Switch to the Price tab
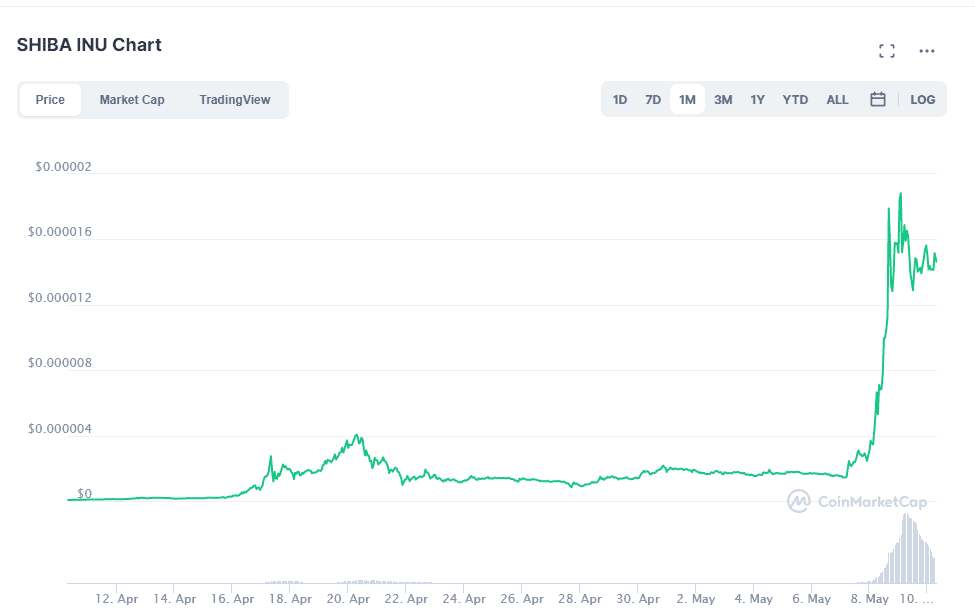The width and height of the screenshot is (975, 610). tap(50, 99)
